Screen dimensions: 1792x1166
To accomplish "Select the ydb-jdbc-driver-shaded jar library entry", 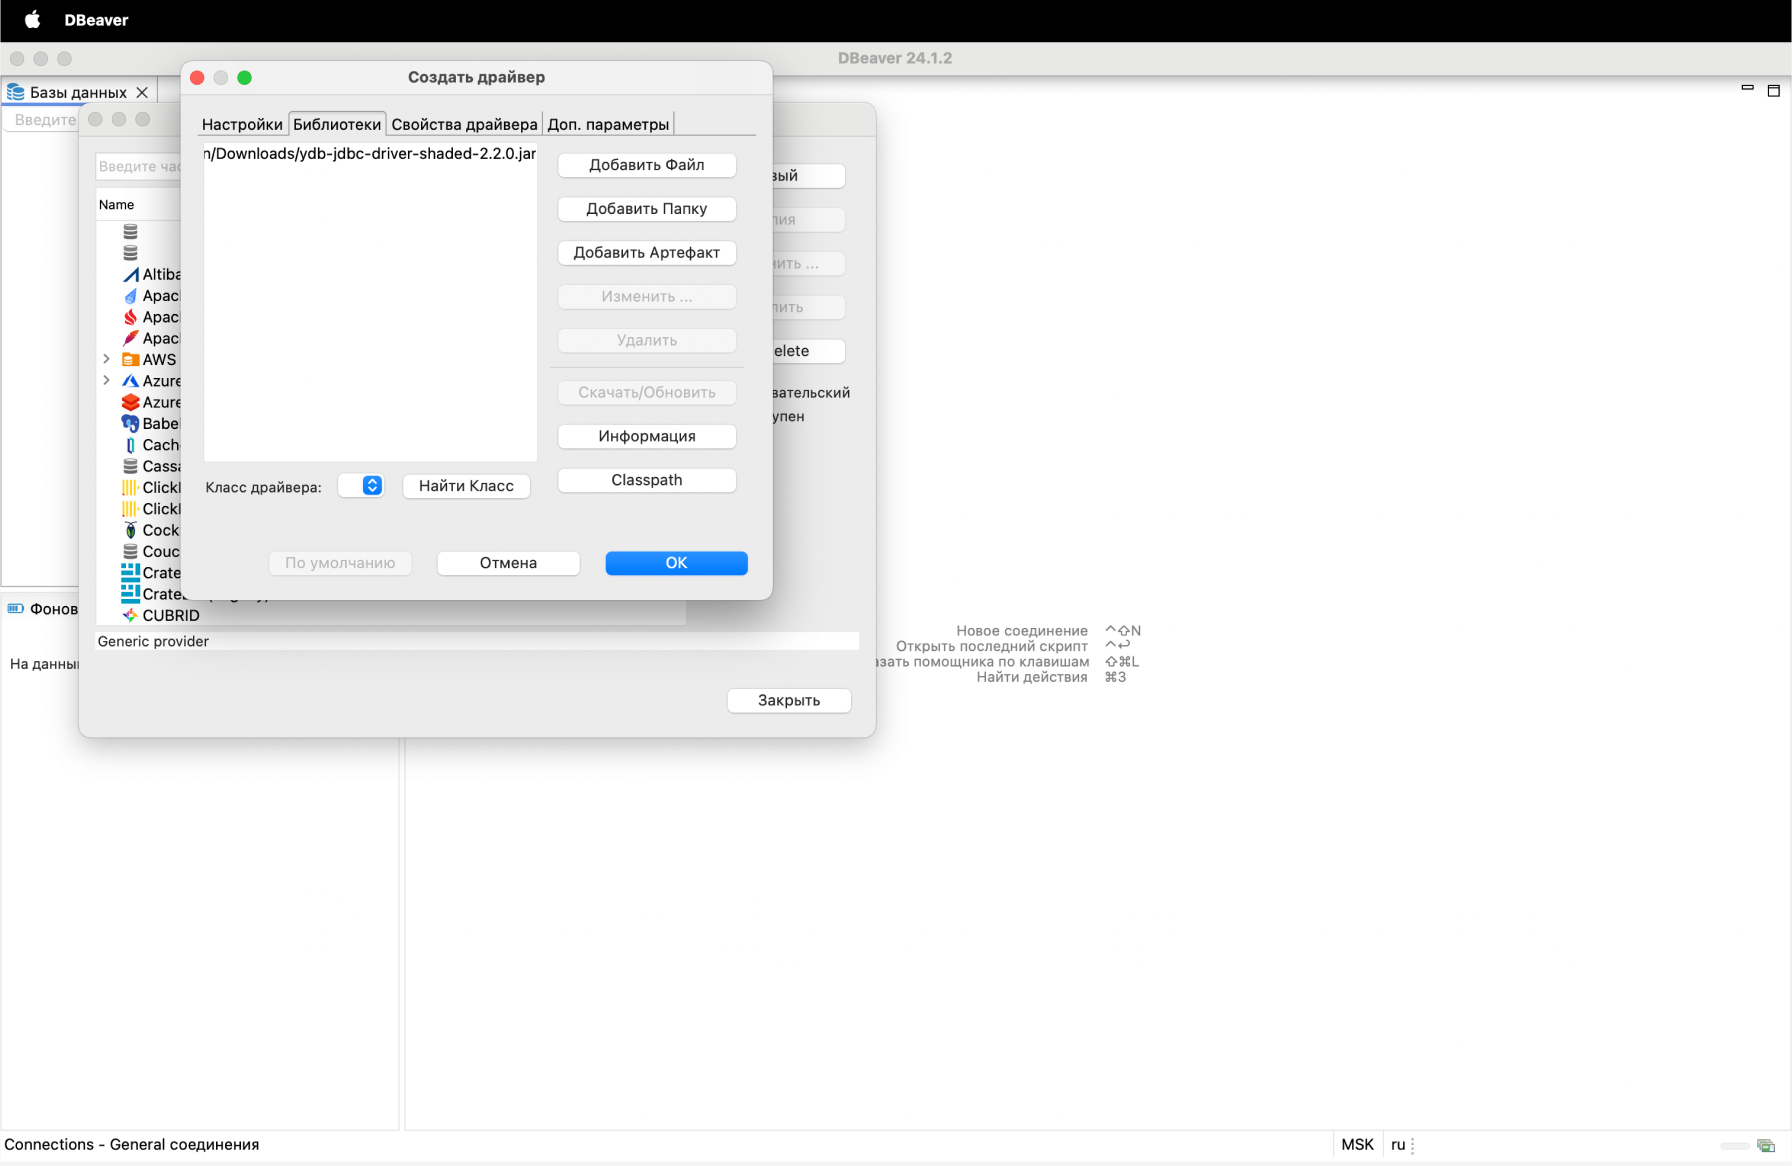I will (370, 154).
